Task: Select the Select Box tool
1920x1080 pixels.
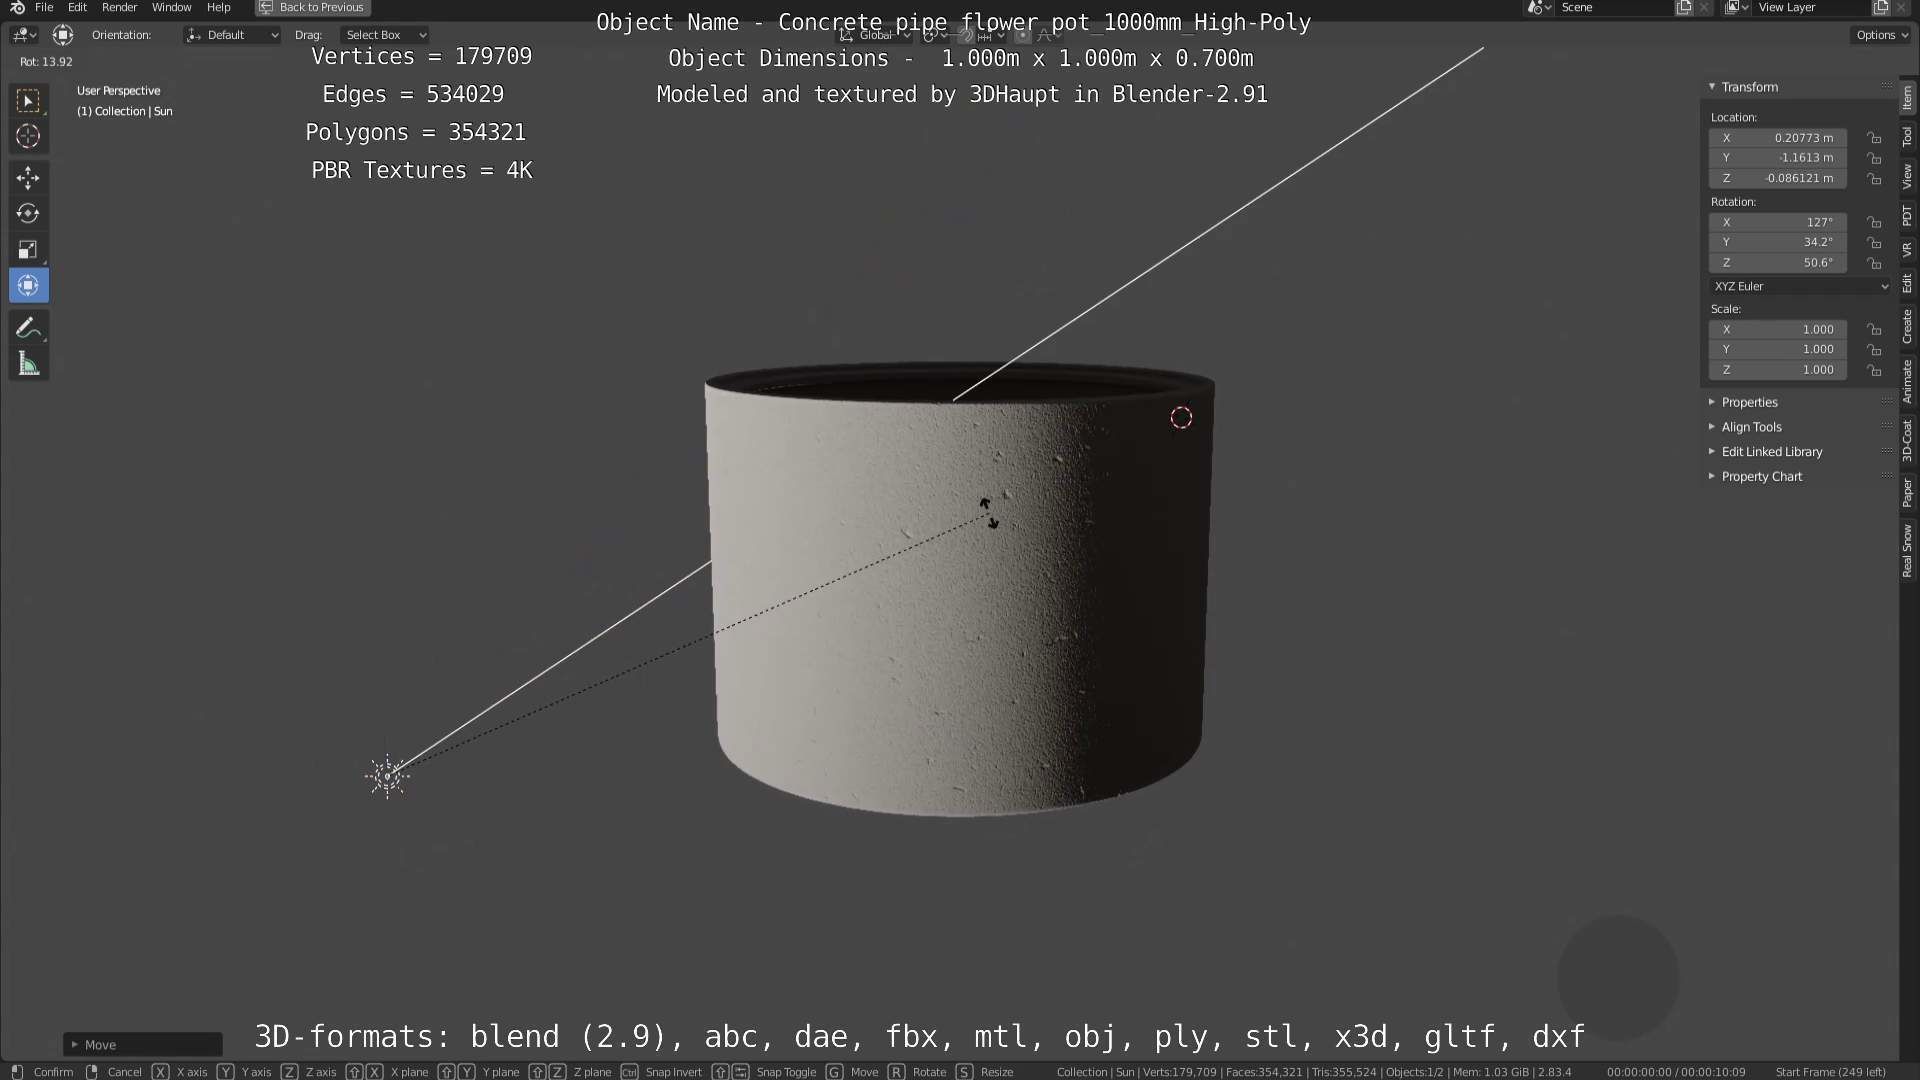Action: (28, 100)
